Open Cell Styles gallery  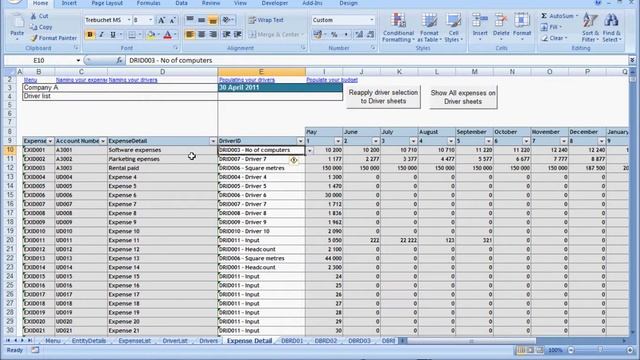click(x=453, y=27)
